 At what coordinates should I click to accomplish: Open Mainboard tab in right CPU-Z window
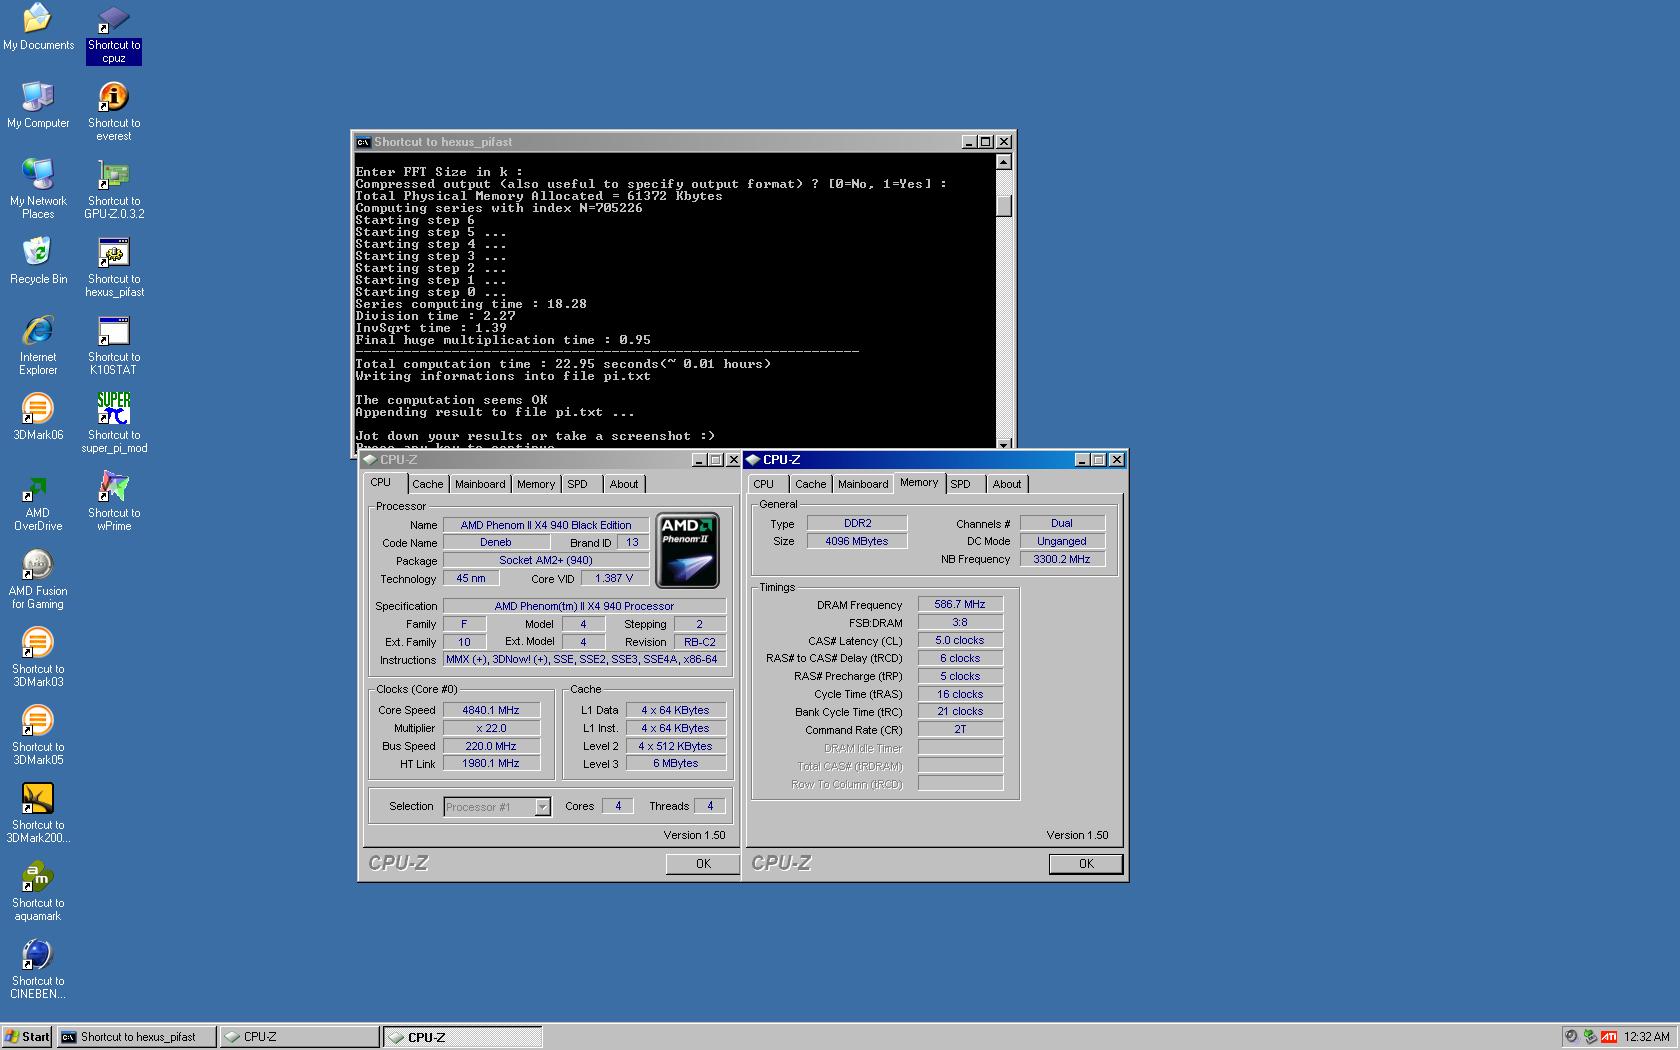[863, 484]
